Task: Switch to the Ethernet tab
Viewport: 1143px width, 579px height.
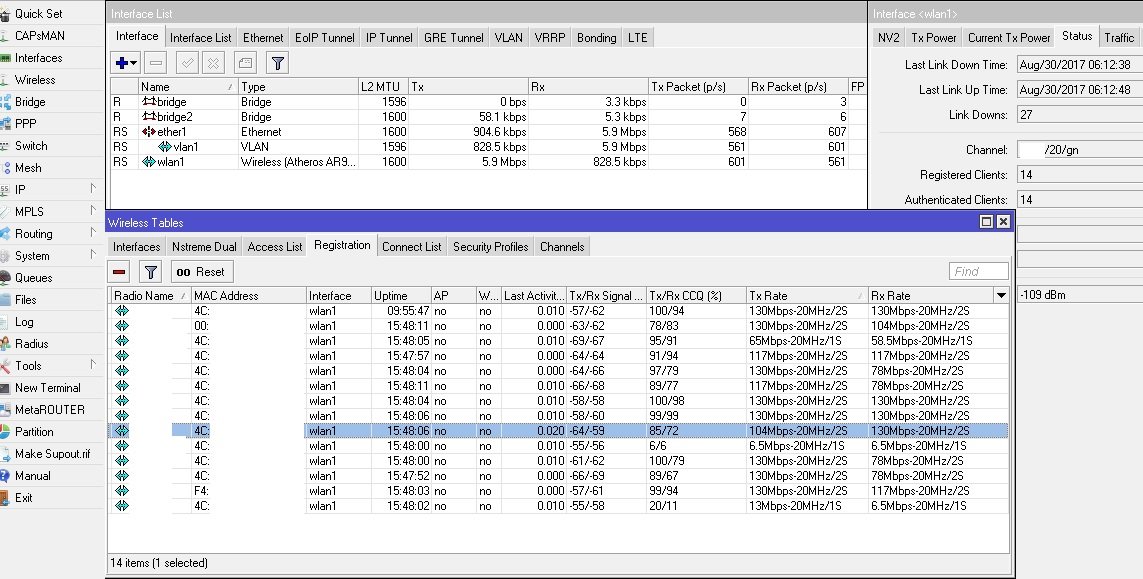Action: tap(263, 38)
